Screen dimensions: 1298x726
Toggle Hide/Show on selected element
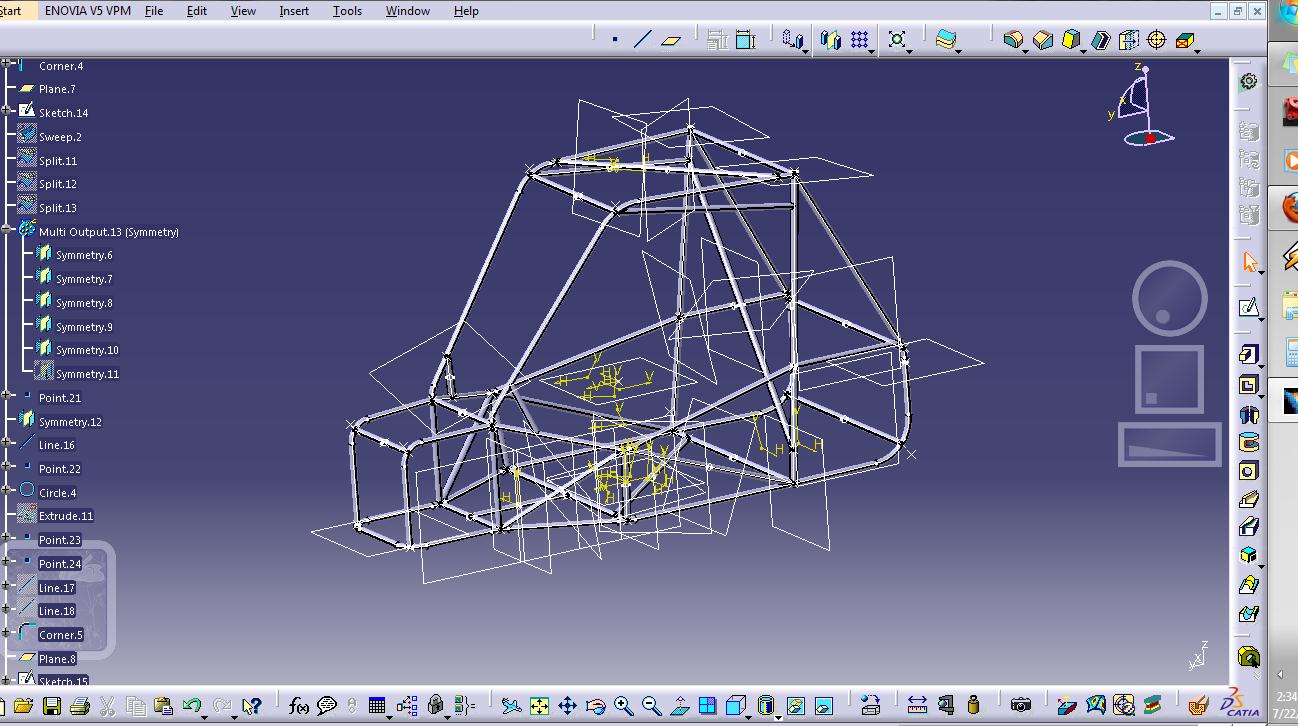795,706
